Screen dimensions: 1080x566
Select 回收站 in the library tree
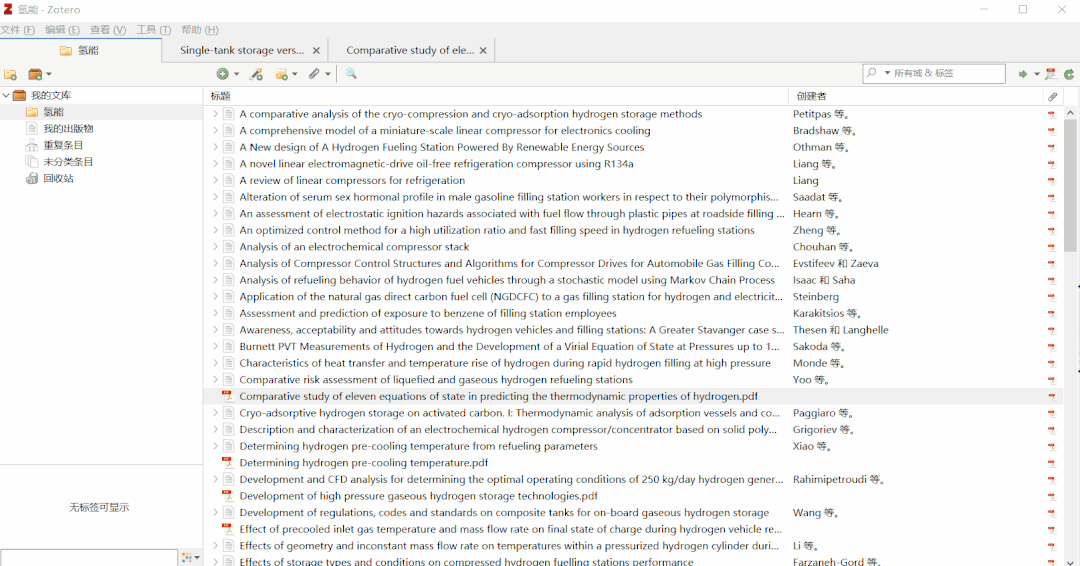tap(58, 179)
